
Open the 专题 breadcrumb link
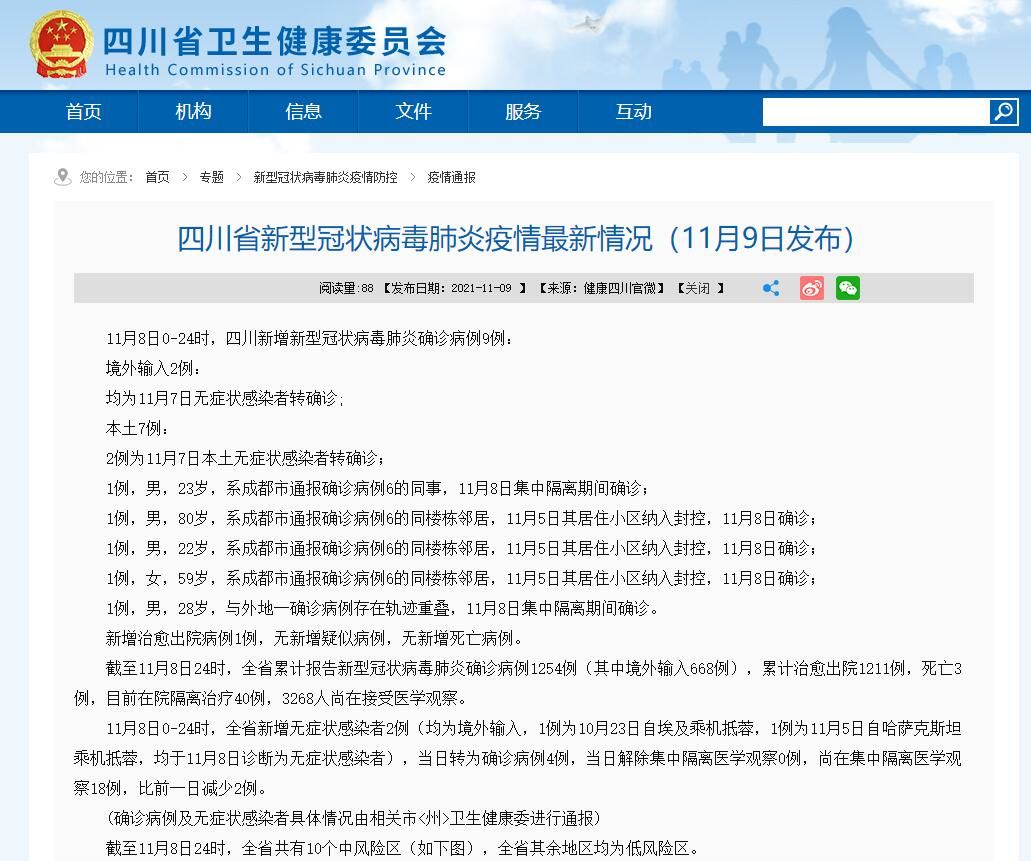211,177
